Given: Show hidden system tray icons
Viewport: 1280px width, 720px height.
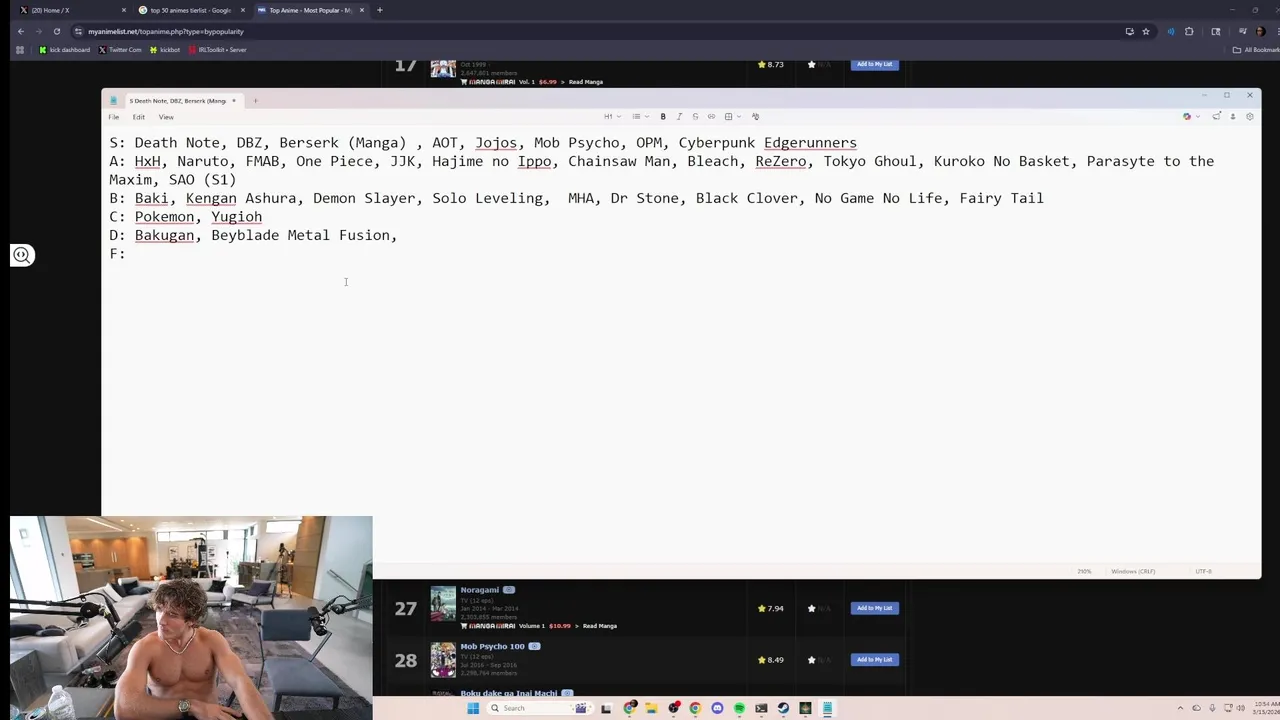Looking at the screenshot, I should click(1180, 708).
